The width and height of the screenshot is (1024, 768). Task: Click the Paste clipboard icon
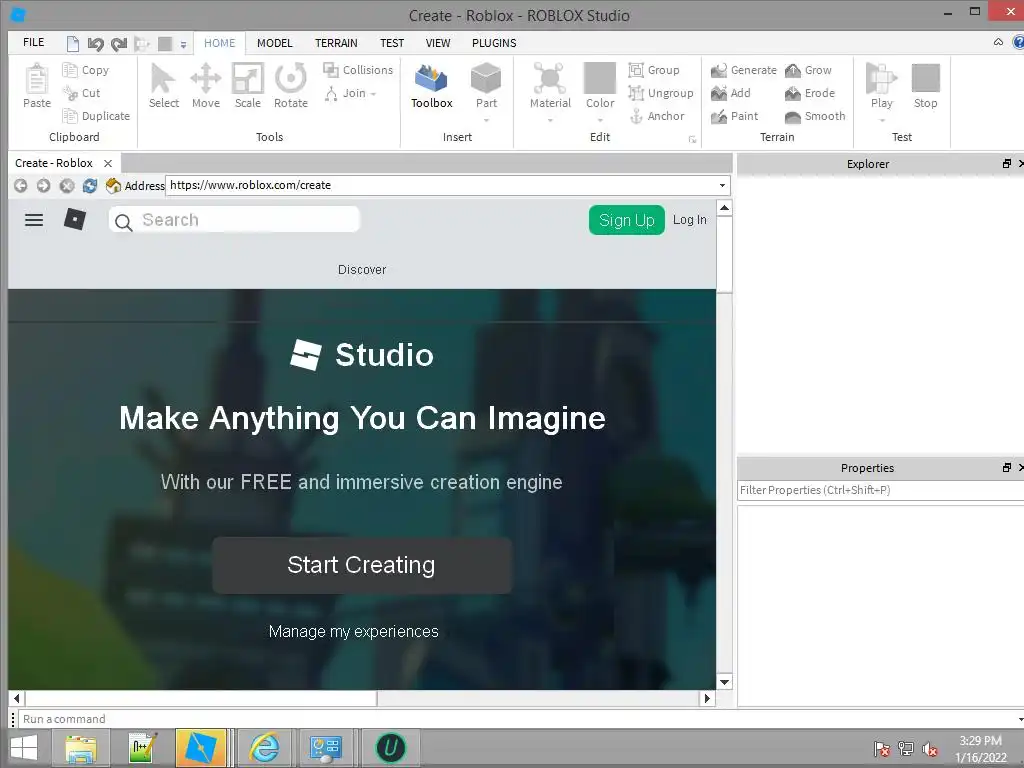point(37,79)
